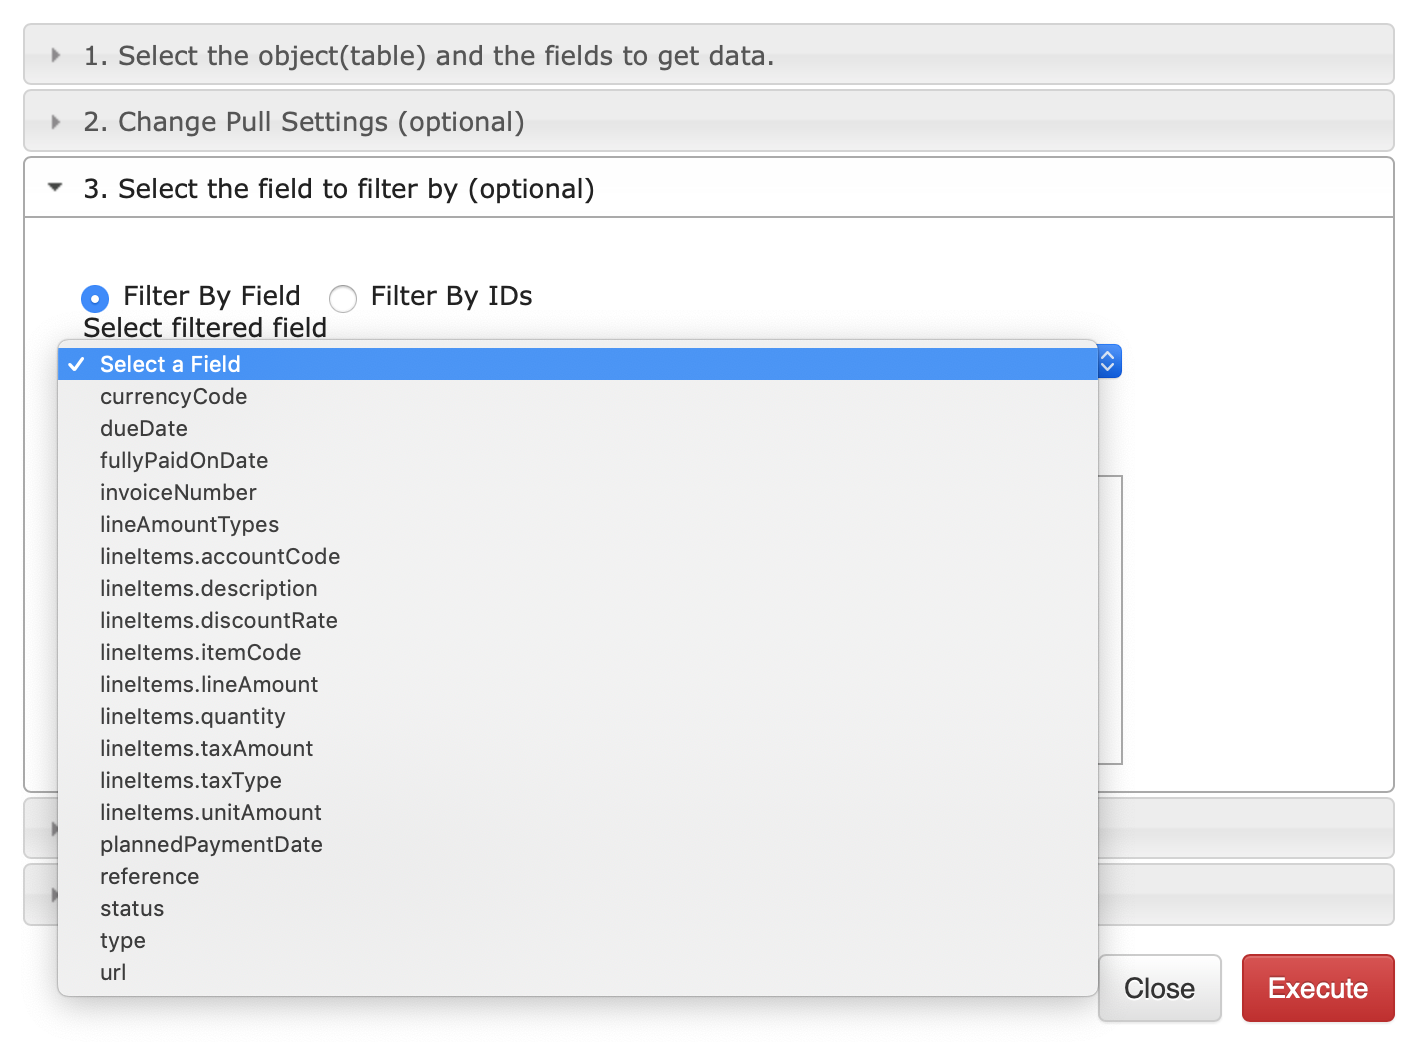Image resolution: width=1422 pixels, height=1050 pixels.
Task: Click the red Execute button
Action: coord(1317,988)
